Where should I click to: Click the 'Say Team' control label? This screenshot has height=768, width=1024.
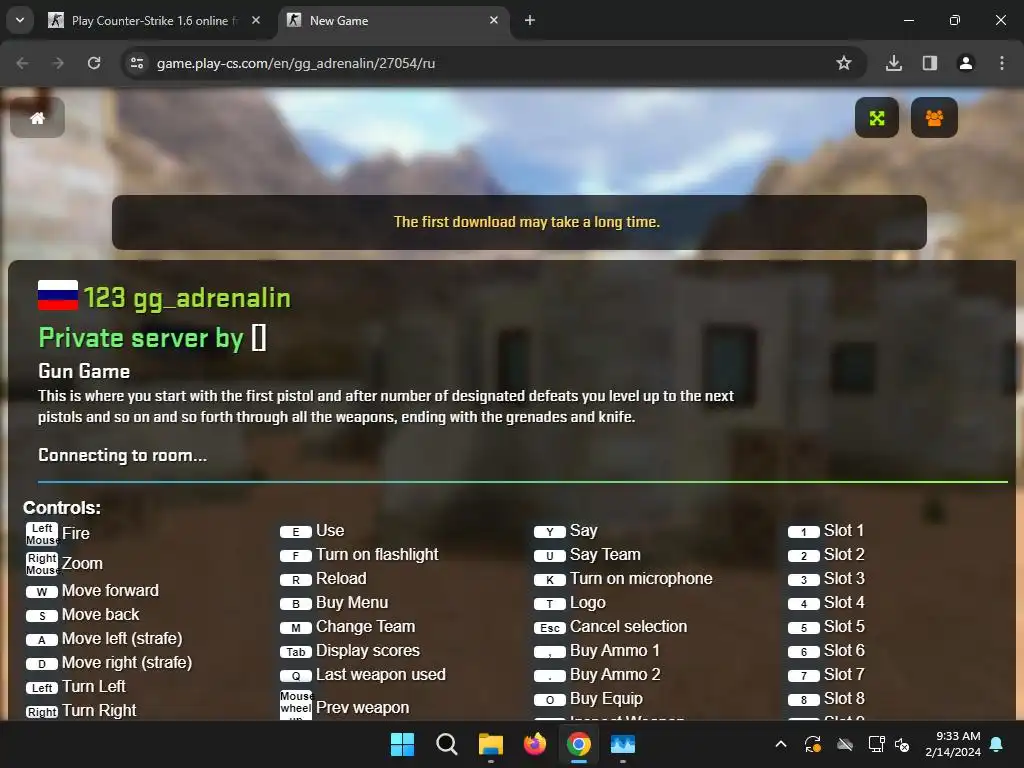[x=605, y=554]
